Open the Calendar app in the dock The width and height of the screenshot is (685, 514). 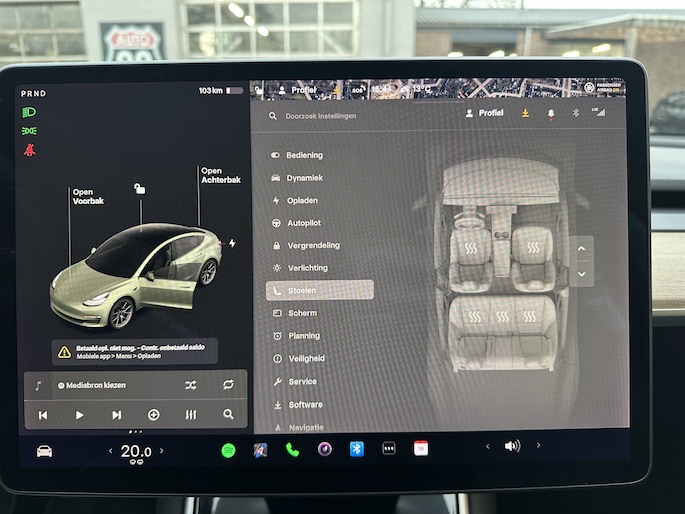(x=421, y=448)
